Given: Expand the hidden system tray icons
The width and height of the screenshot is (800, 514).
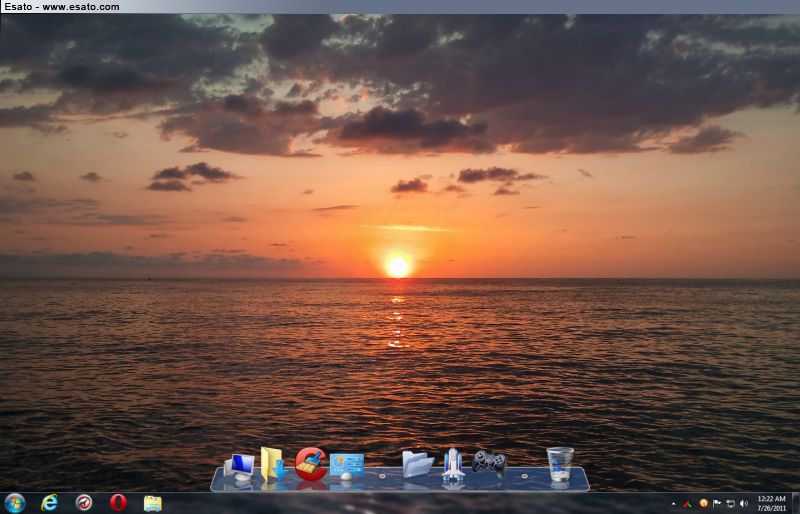Looking at the screenshot, I should tap(673, 503).
